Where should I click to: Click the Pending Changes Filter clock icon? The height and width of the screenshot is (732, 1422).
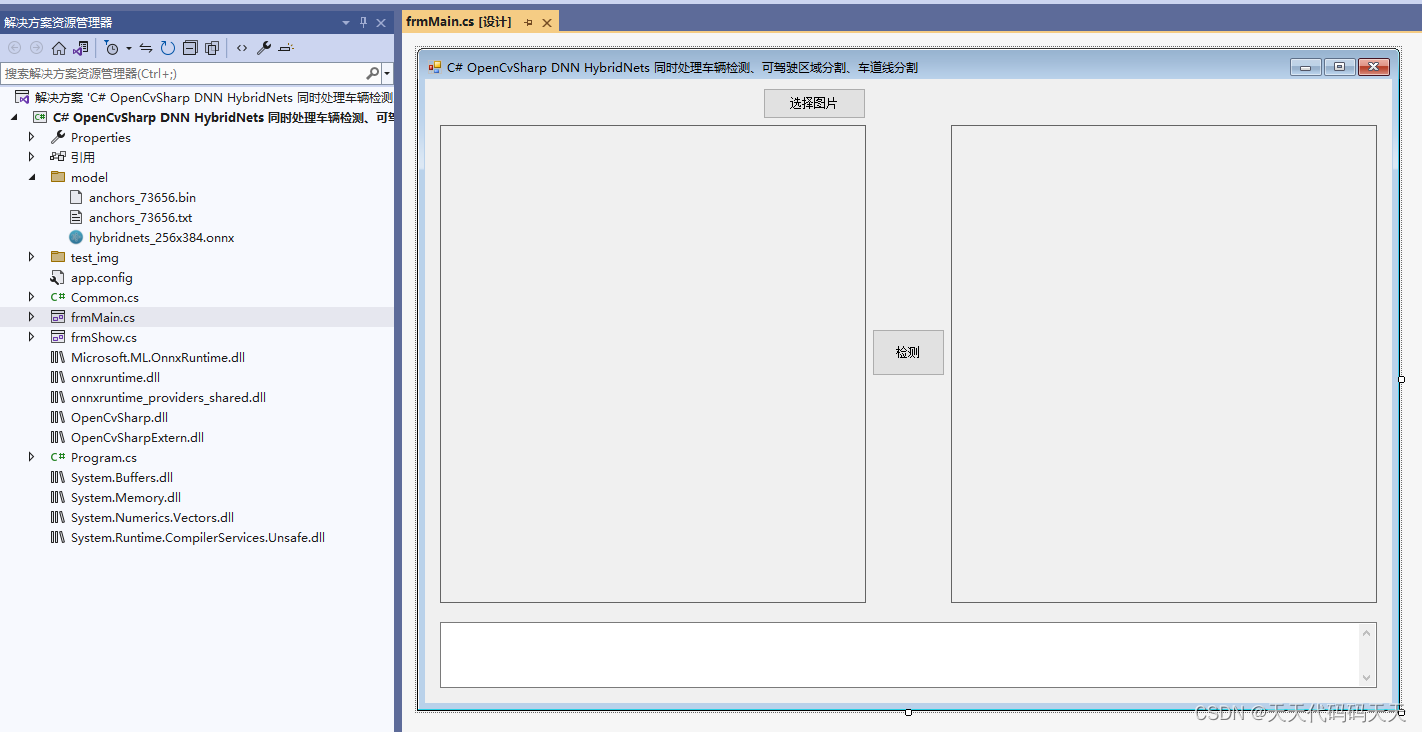click(x=112, y=47)
